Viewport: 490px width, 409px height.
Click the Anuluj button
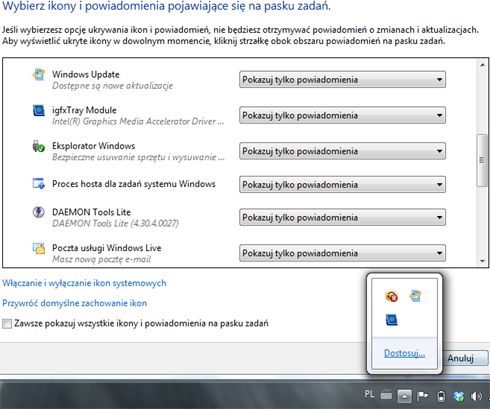(x=465, y=358)
